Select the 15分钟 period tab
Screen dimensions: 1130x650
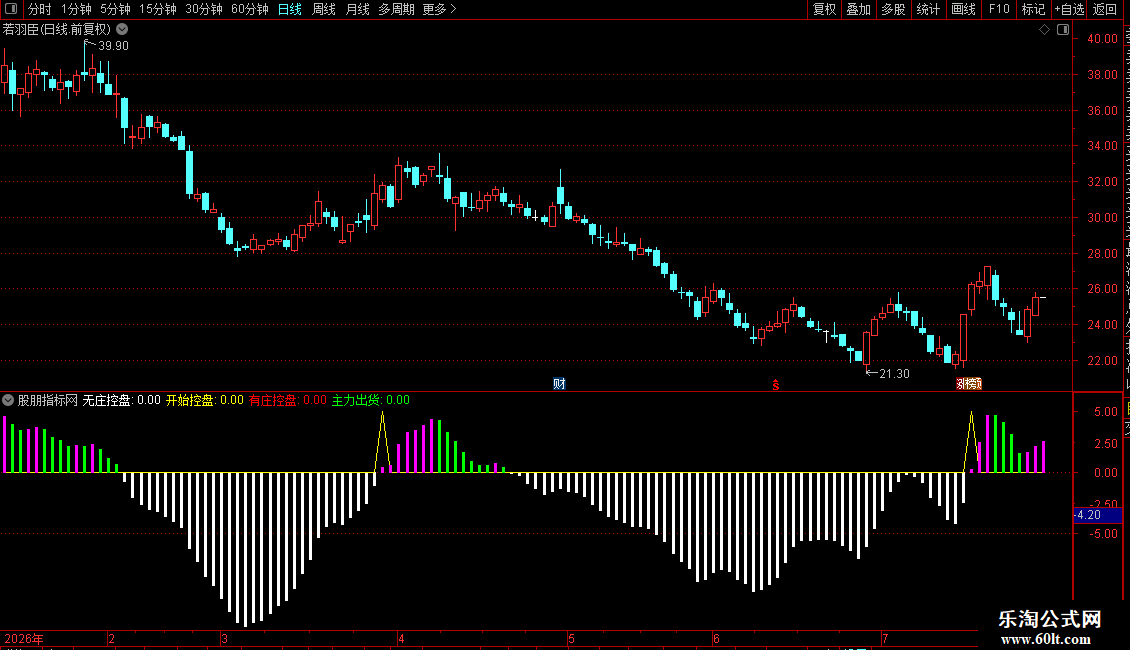[157, 9]
